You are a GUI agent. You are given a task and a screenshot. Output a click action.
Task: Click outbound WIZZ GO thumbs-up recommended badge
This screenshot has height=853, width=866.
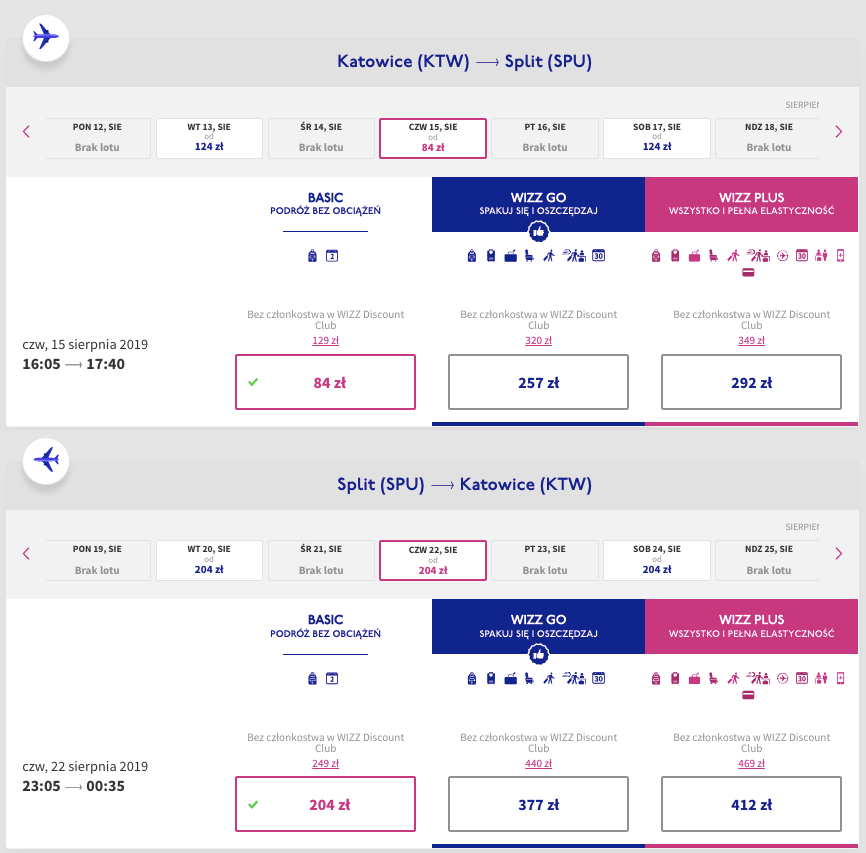(x=538, y=231)
